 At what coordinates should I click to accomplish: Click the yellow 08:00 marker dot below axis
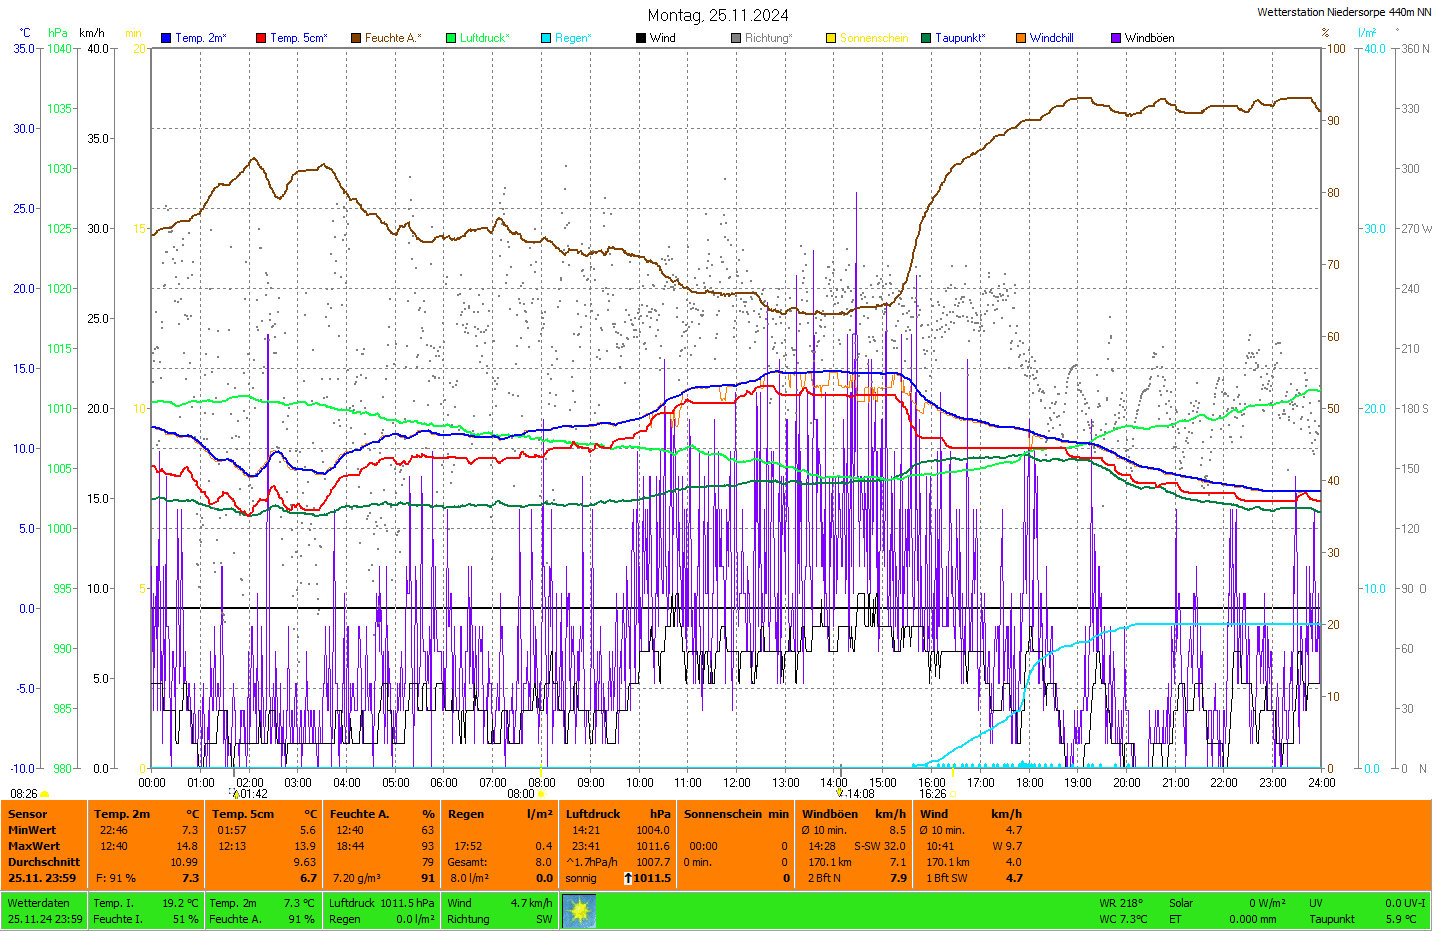click(x=541, y=794)
